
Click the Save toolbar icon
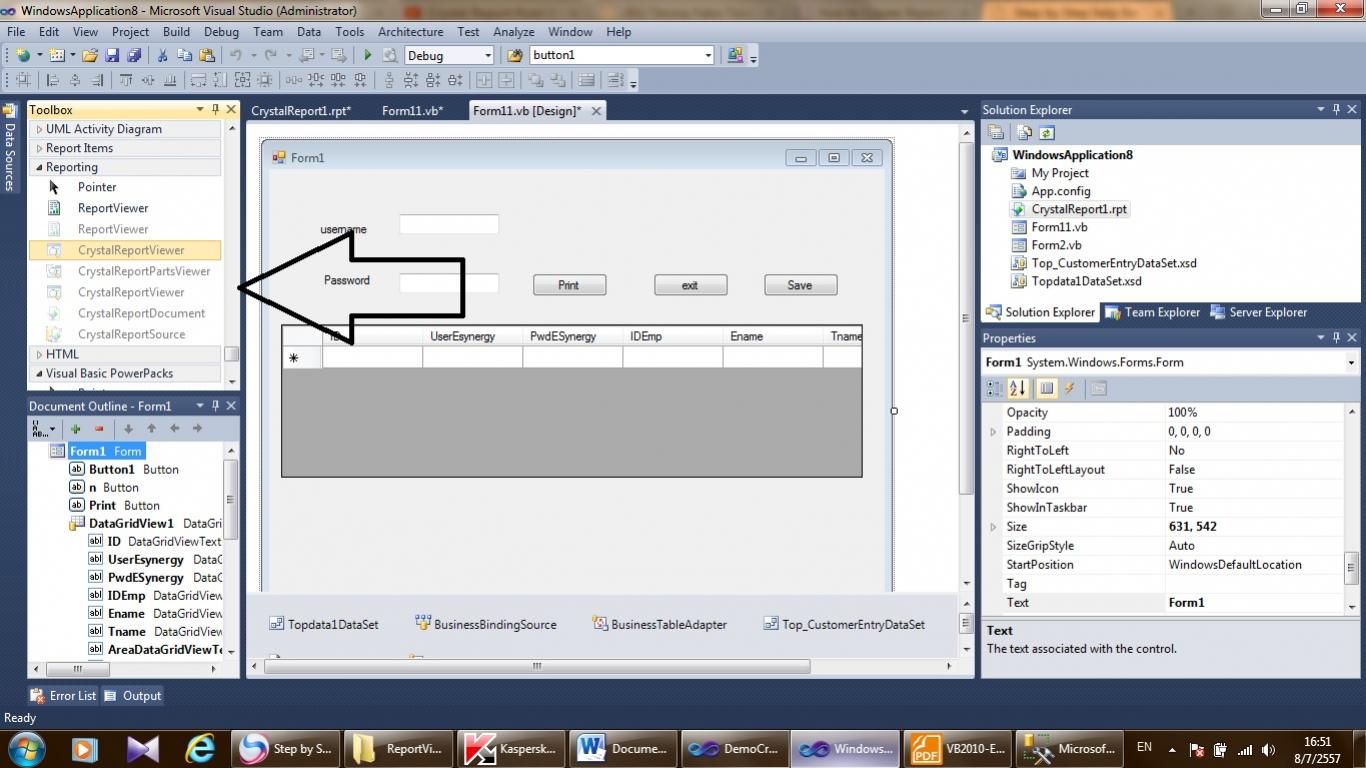pos(112,56)
